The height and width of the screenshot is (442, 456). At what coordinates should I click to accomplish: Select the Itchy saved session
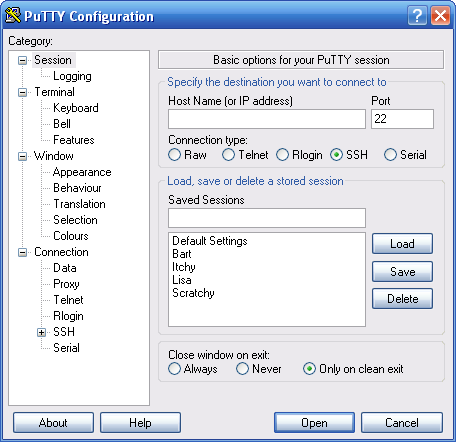184,267
